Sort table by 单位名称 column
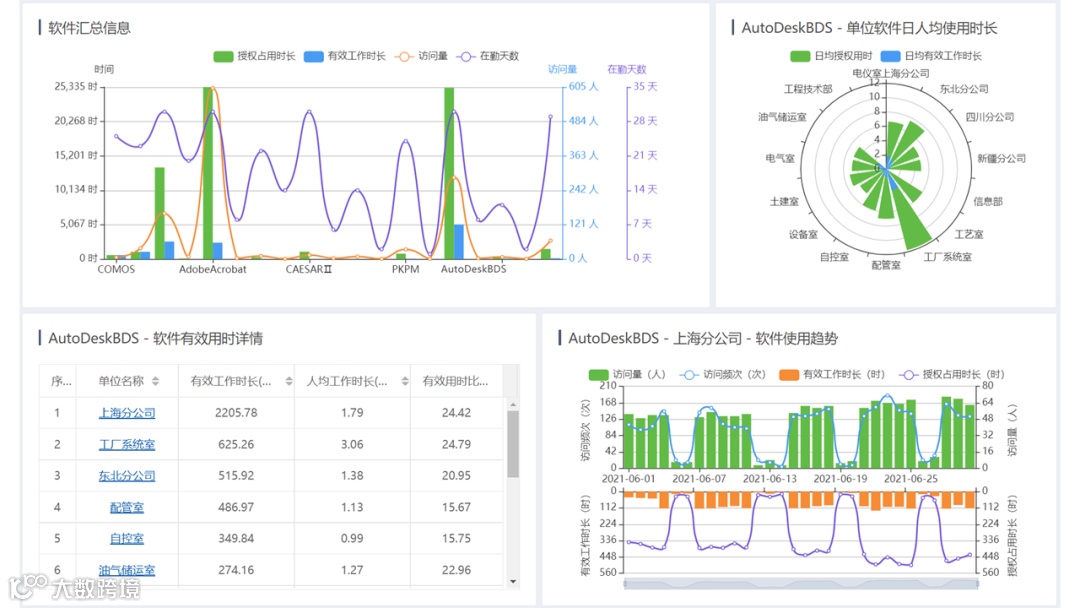 pyautogui.click(x=156, y=381)
